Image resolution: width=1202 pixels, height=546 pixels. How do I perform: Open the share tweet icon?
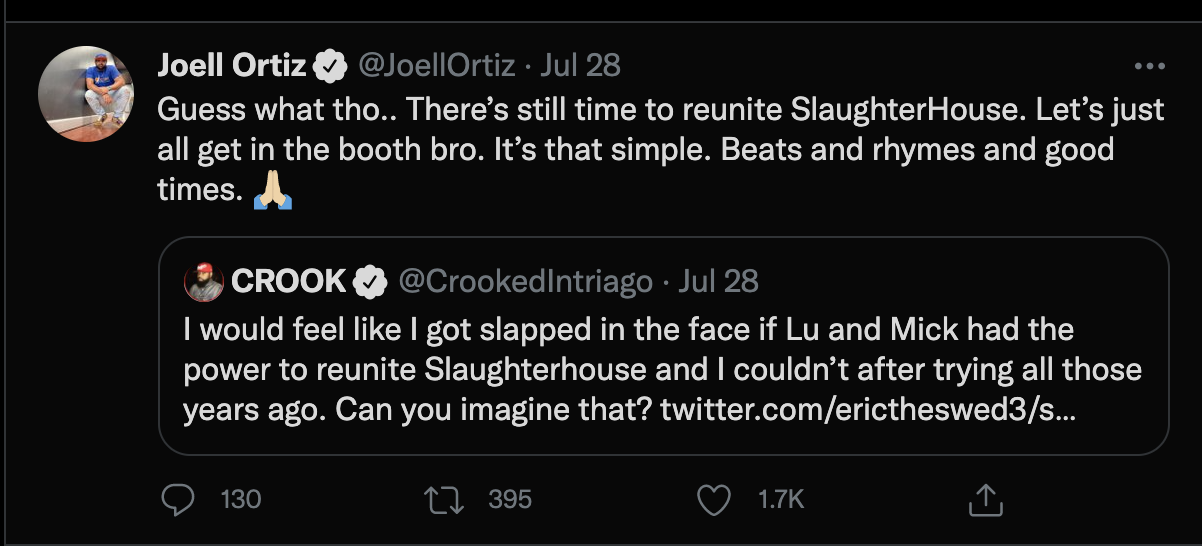pyautogui.click(x=985, y=499)
